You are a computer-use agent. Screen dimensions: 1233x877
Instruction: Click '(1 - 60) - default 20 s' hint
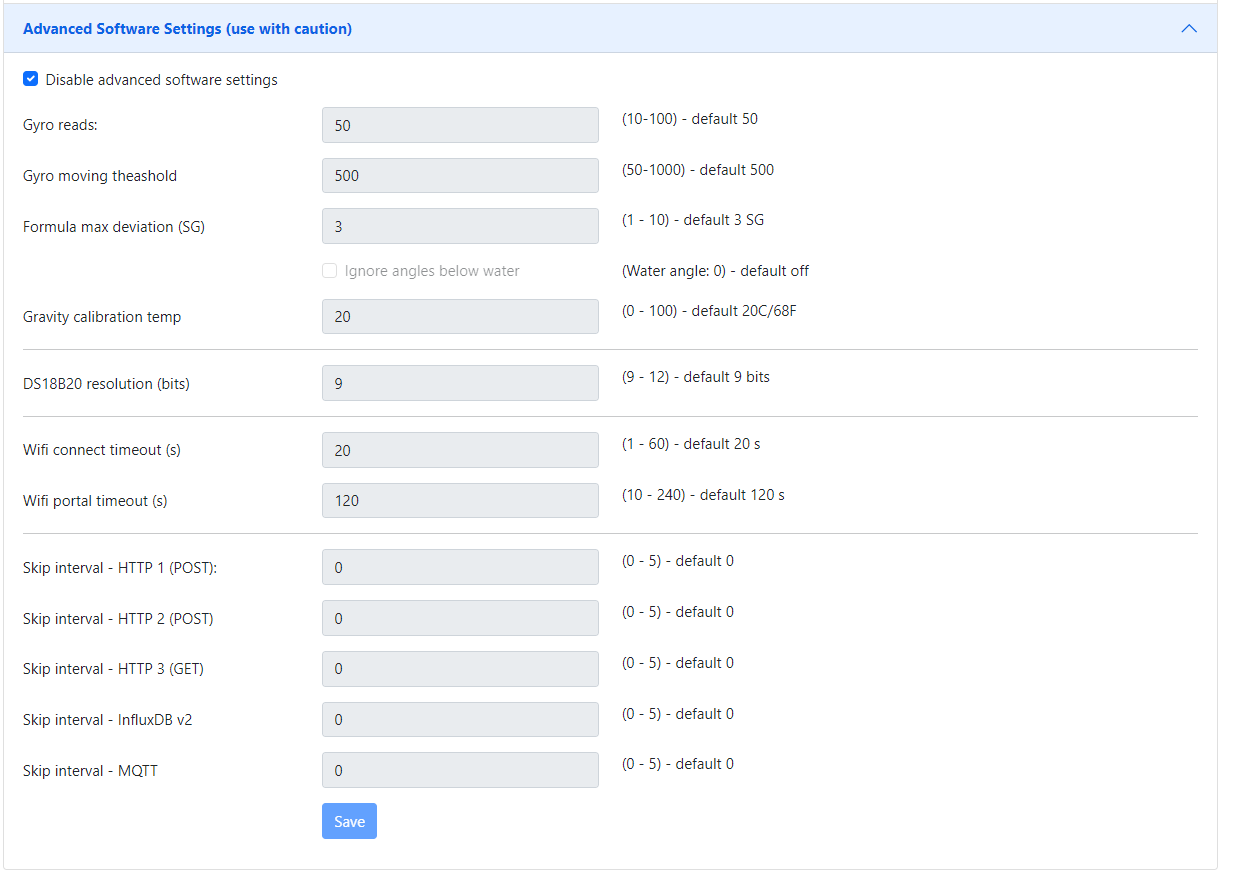pos(691,444)
